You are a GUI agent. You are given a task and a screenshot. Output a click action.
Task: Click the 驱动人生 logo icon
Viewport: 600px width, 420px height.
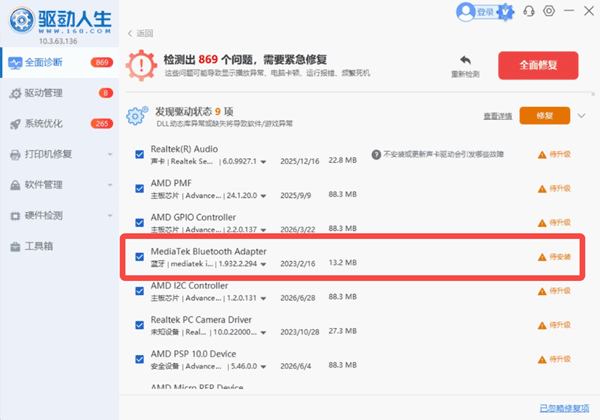point(22,20)
